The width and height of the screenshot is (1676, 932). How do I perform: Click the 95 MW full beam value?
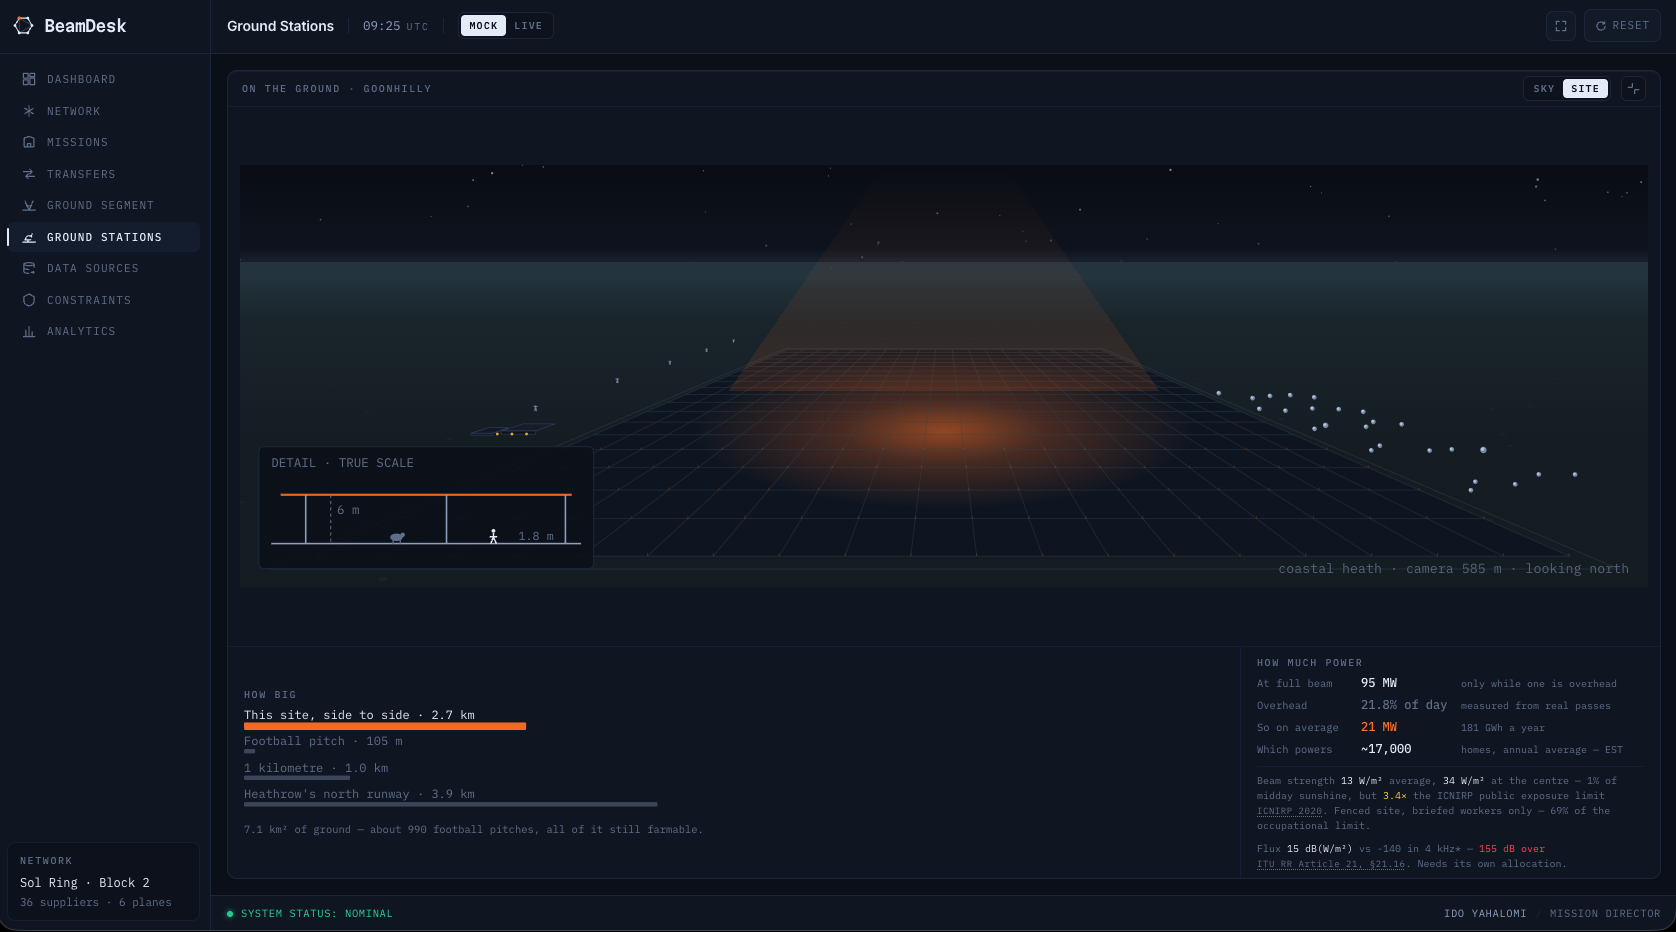coord(1379,683)
